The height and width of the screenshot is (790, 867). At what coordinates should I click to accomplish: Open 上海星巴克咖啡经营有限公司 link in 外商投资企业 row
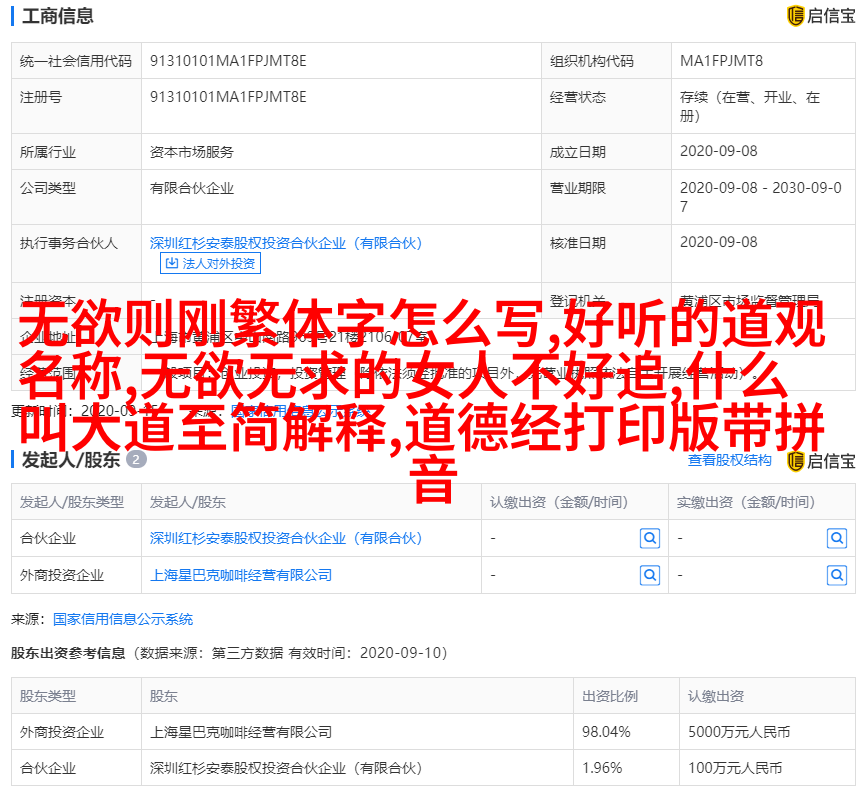[x=241, y=575]
